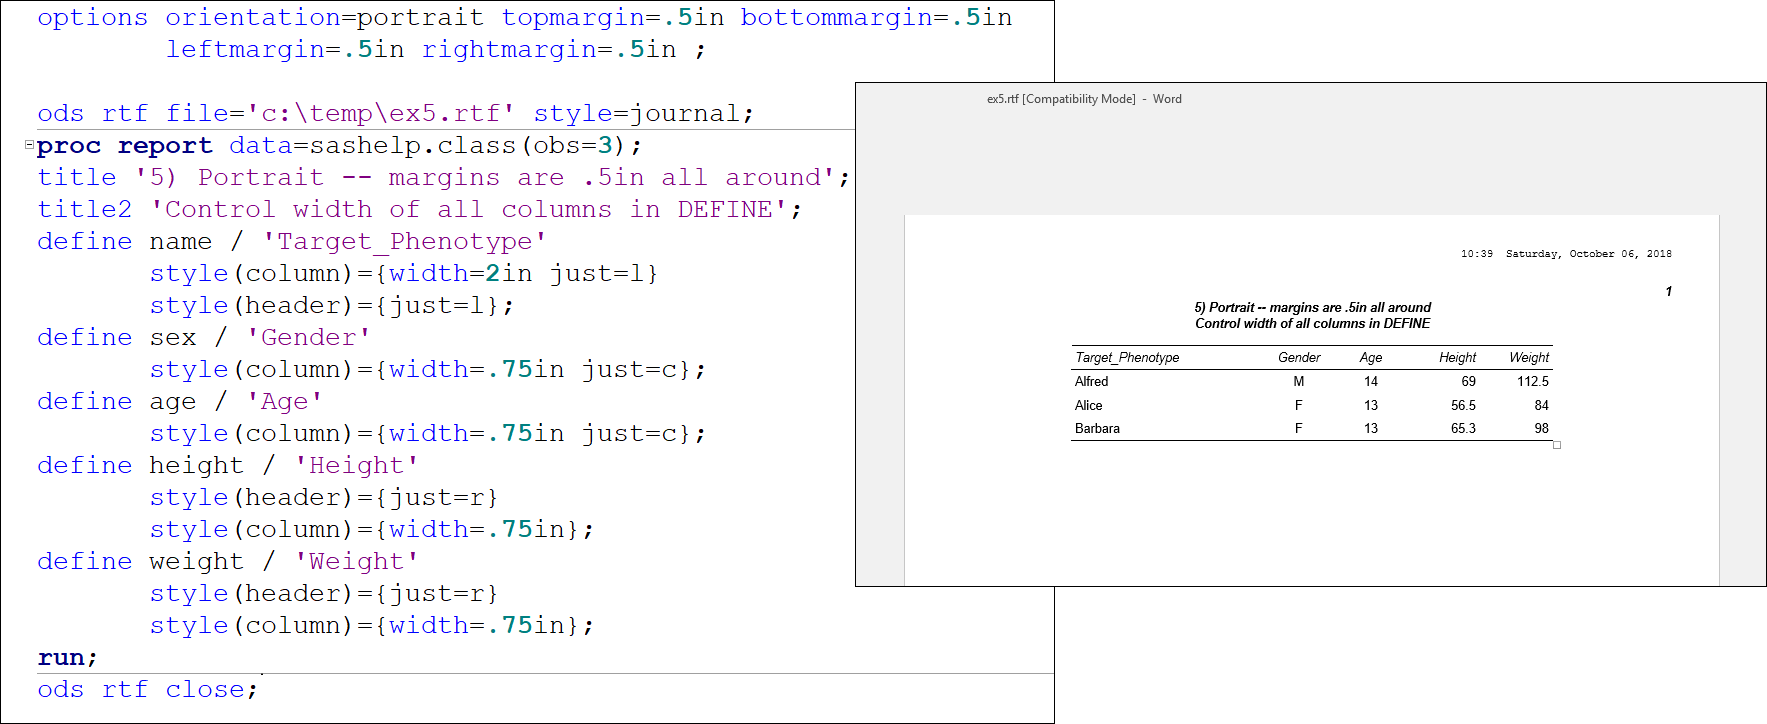Click the 'Height' column header in Word table
This screenshot has width=1767, height=724.
1457,357
